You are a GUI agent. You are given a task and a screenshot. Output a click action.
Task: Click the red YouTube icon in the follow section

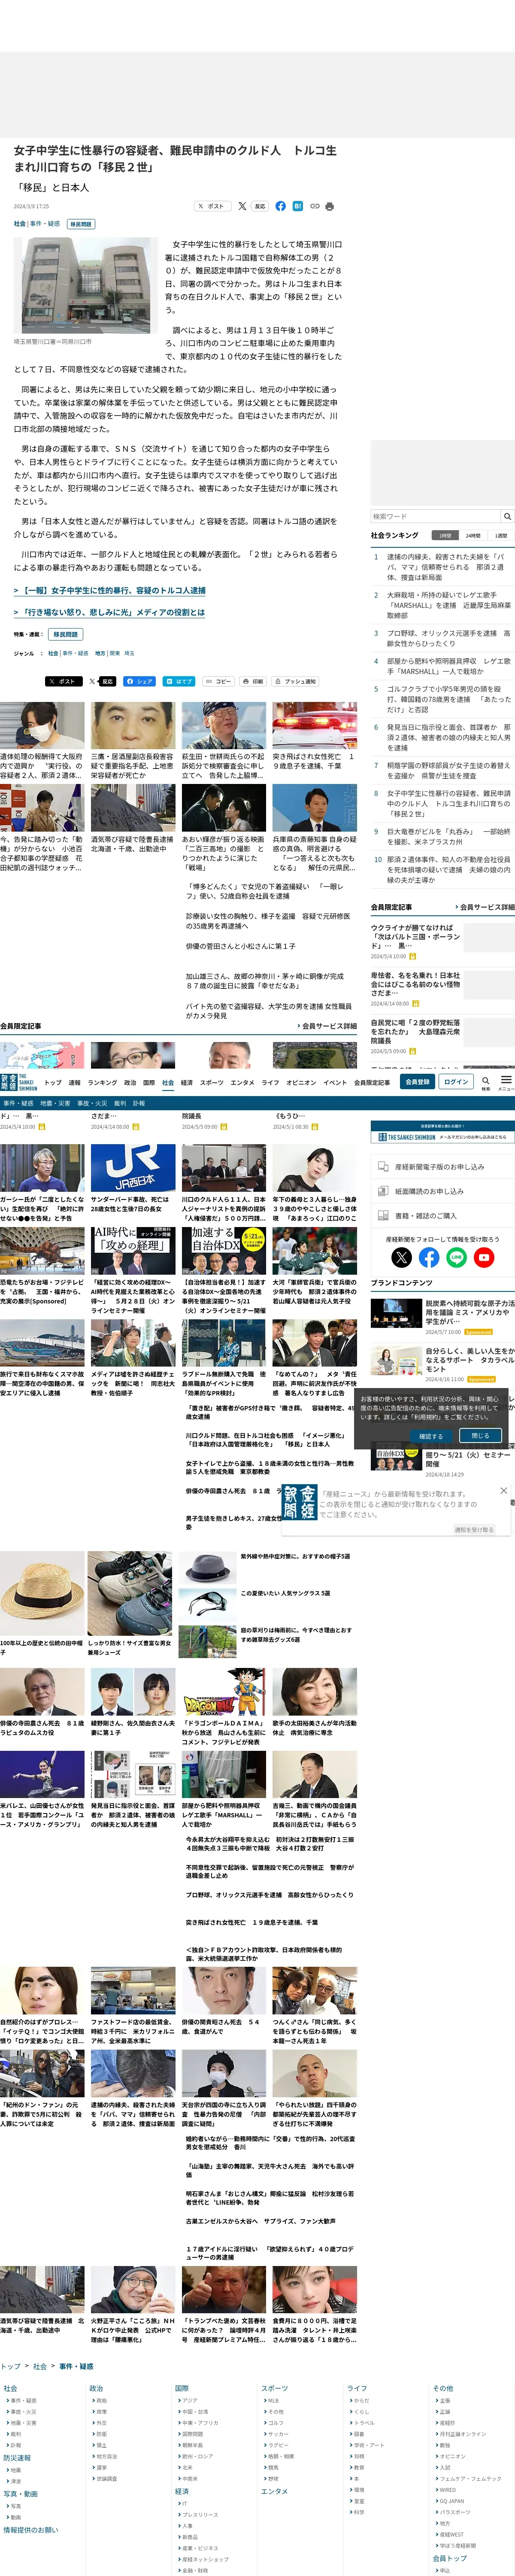(x=484, y=1258)
